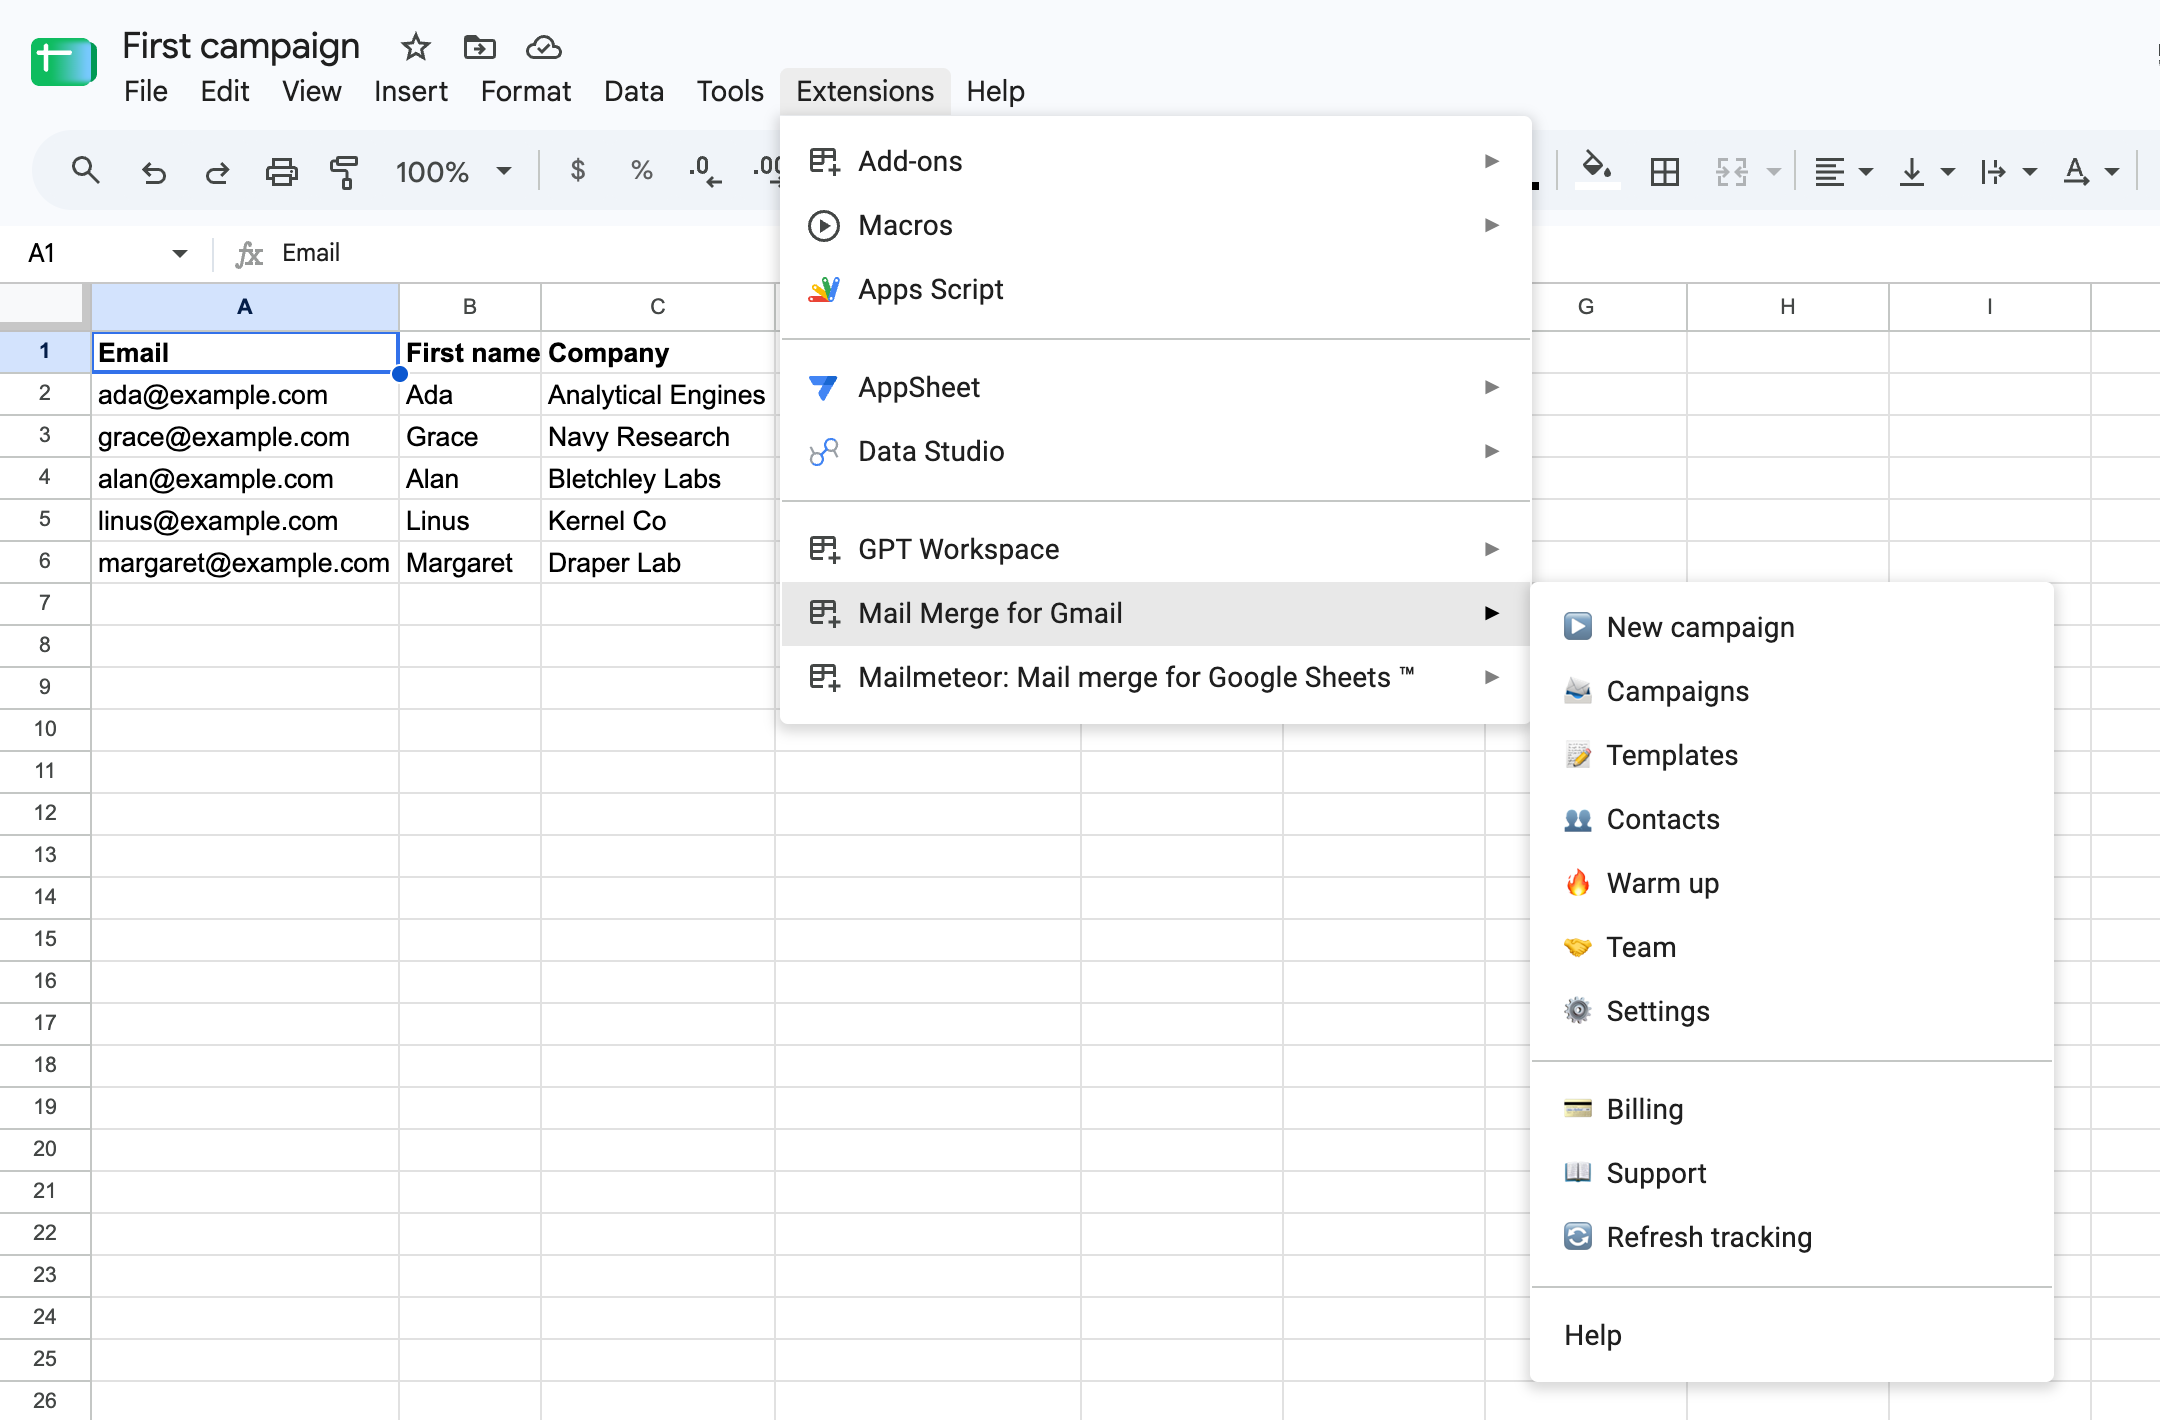Click the undo arrow
This screenshot has height=1420, width=2160.
click(153, 172)
